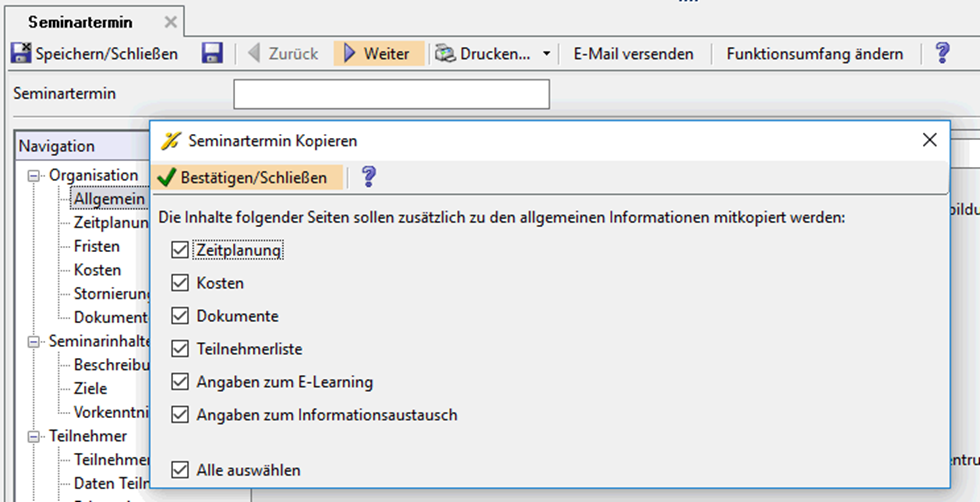This screenshot has width=980, height=502.
Task: Click the Weiter forward arrow
Action: (x=350, y=54)
